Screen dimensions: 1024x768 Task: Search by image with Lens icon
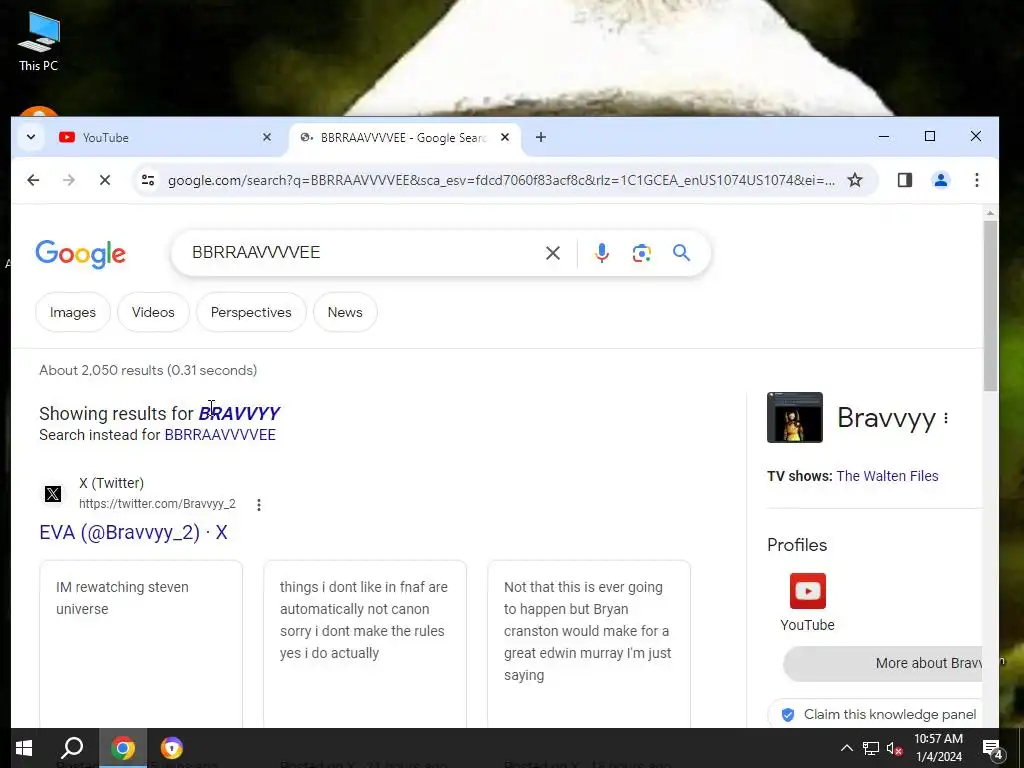[x=641, y=253]
